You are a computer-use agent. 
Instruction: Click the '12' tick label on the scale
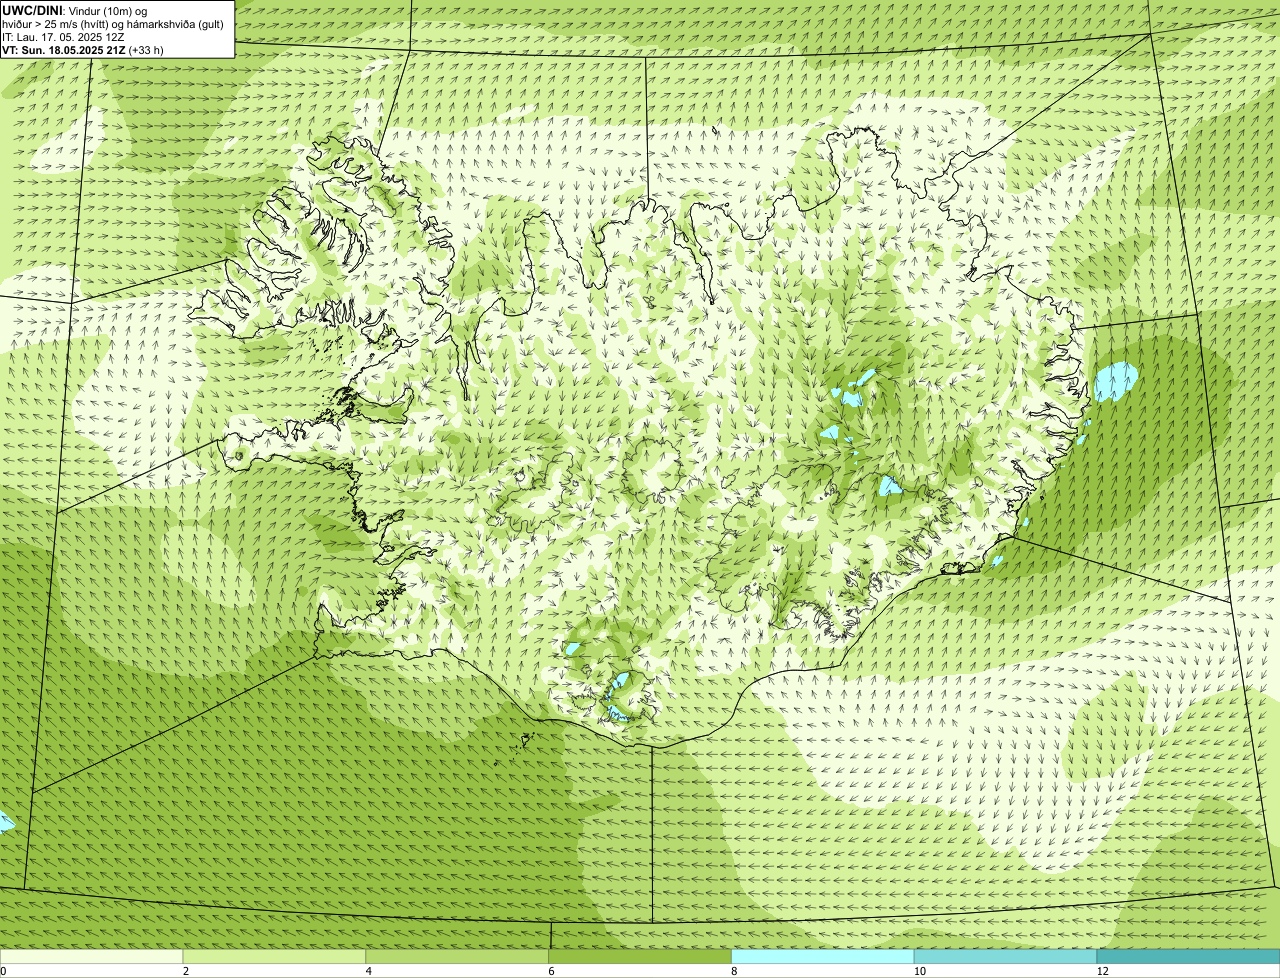point(1103,971)
